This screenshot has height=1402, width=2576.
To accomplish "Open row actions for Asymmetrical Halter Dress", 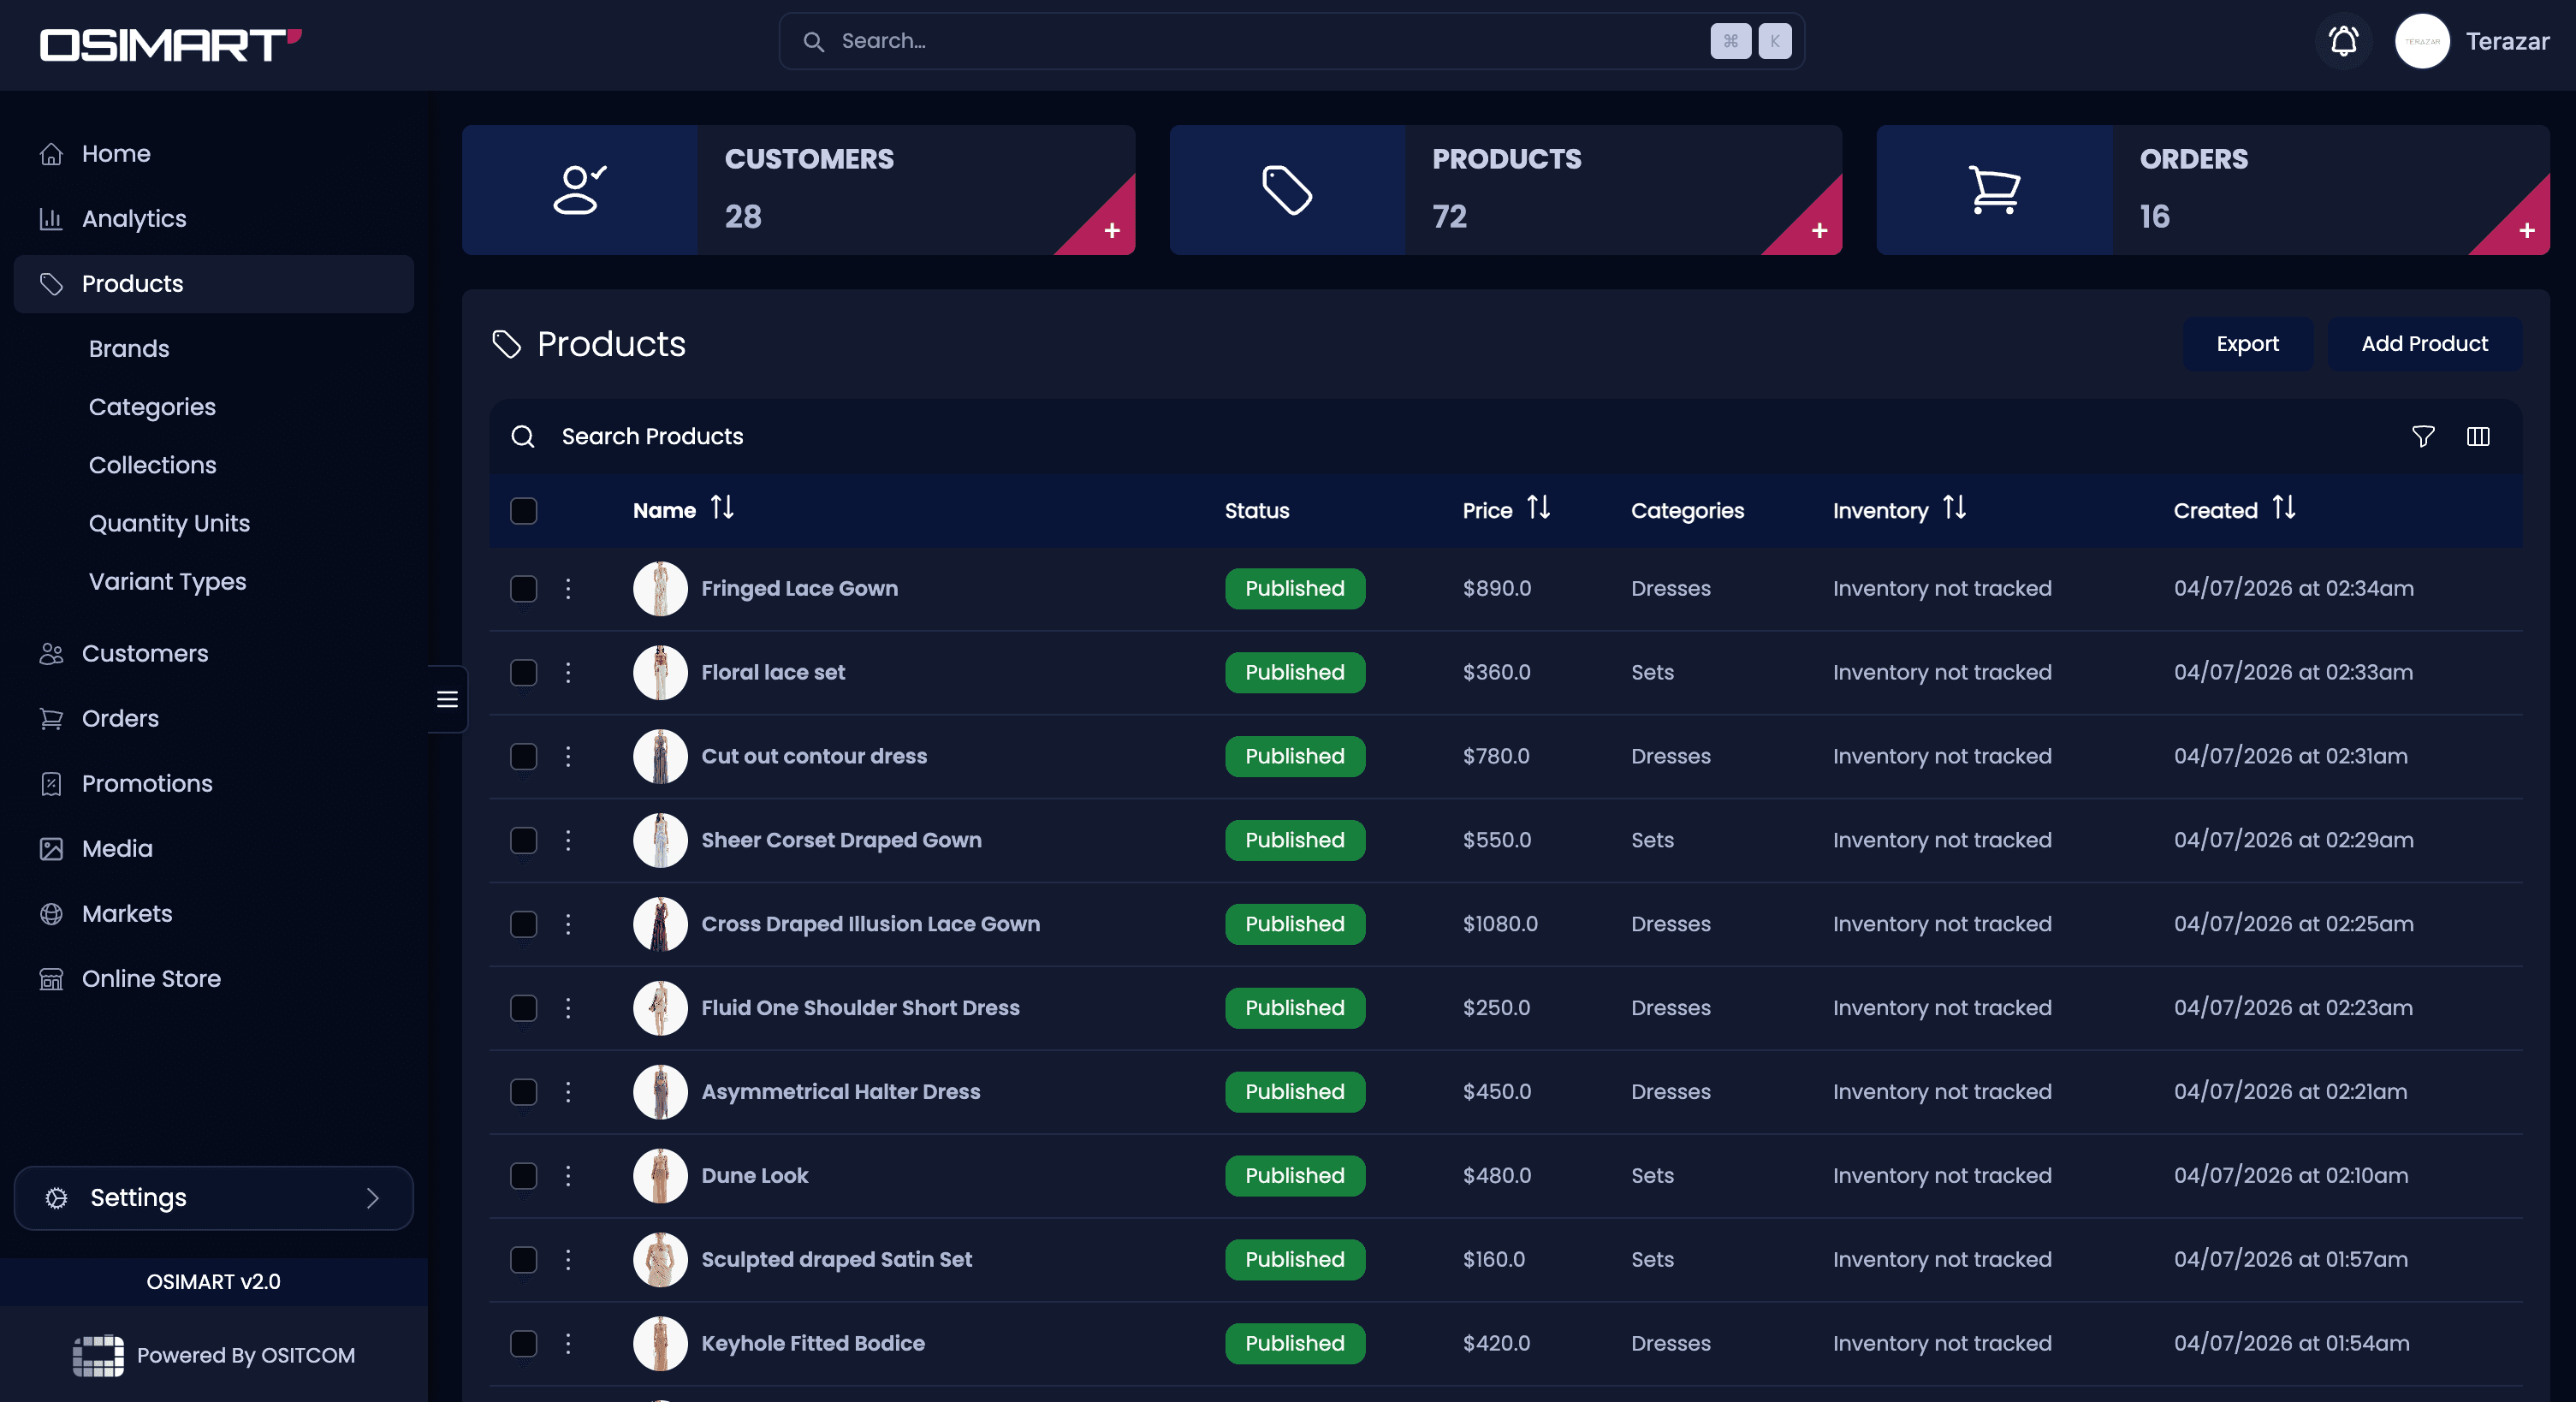I will pyautogui.click(x=568, y=1092).
